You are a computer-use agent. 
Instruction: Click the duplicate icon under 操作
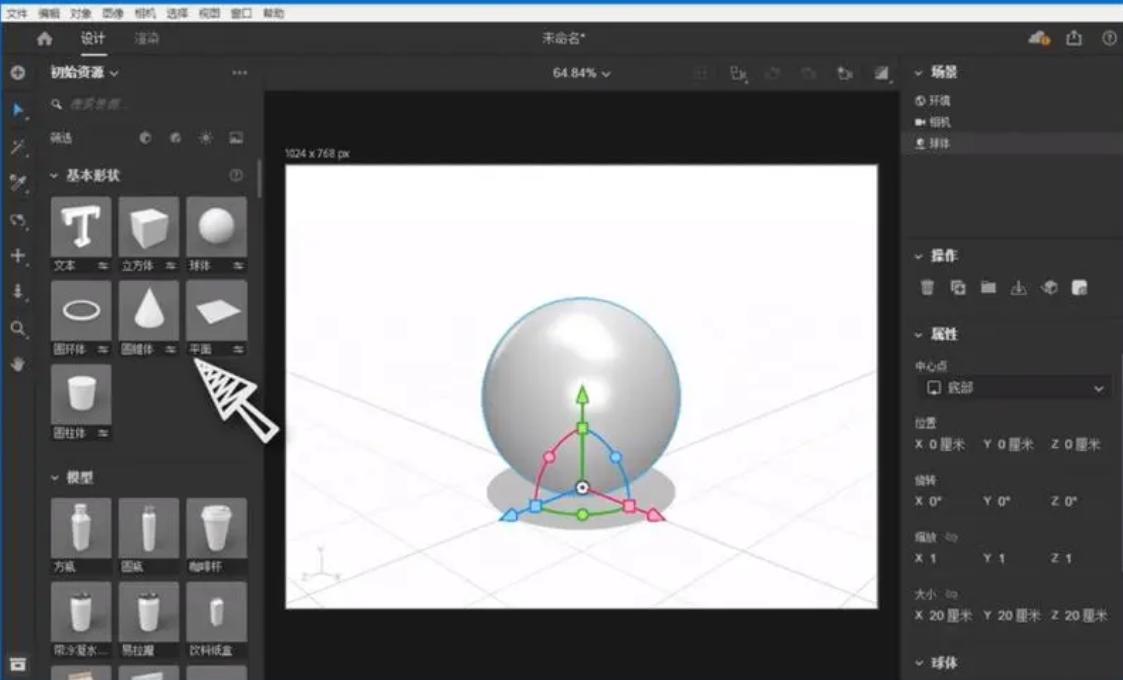[958, 287]
